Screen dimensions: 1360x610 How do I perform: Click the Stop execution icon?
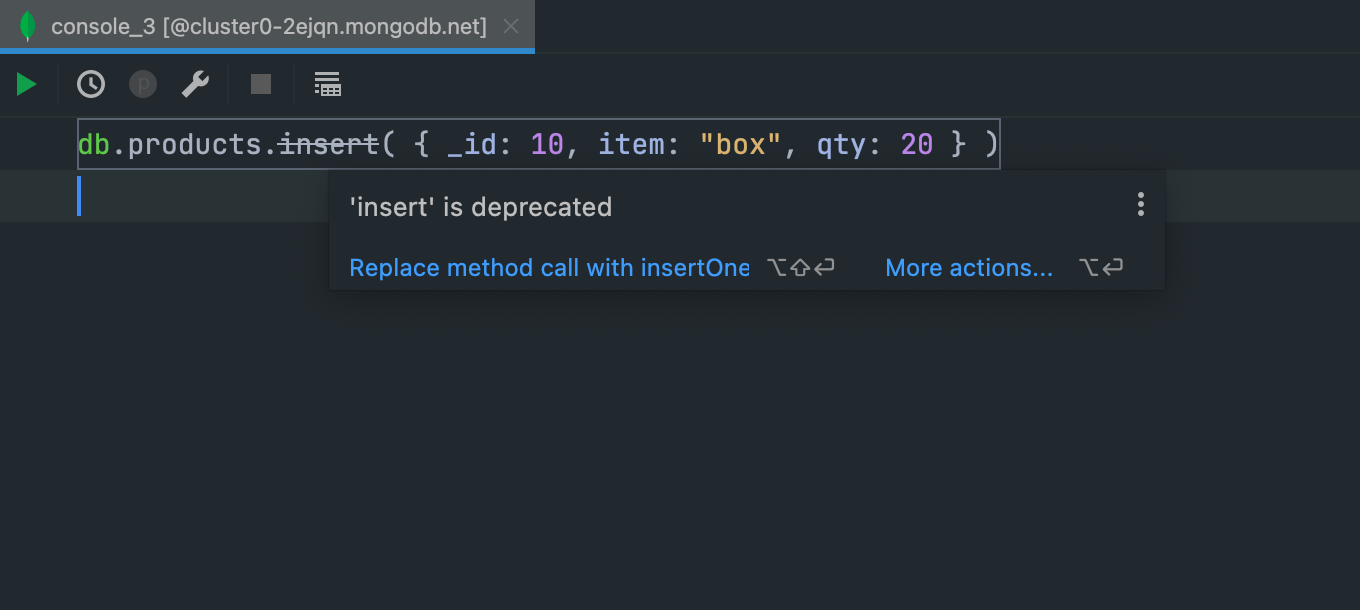(x=260, y=84)
